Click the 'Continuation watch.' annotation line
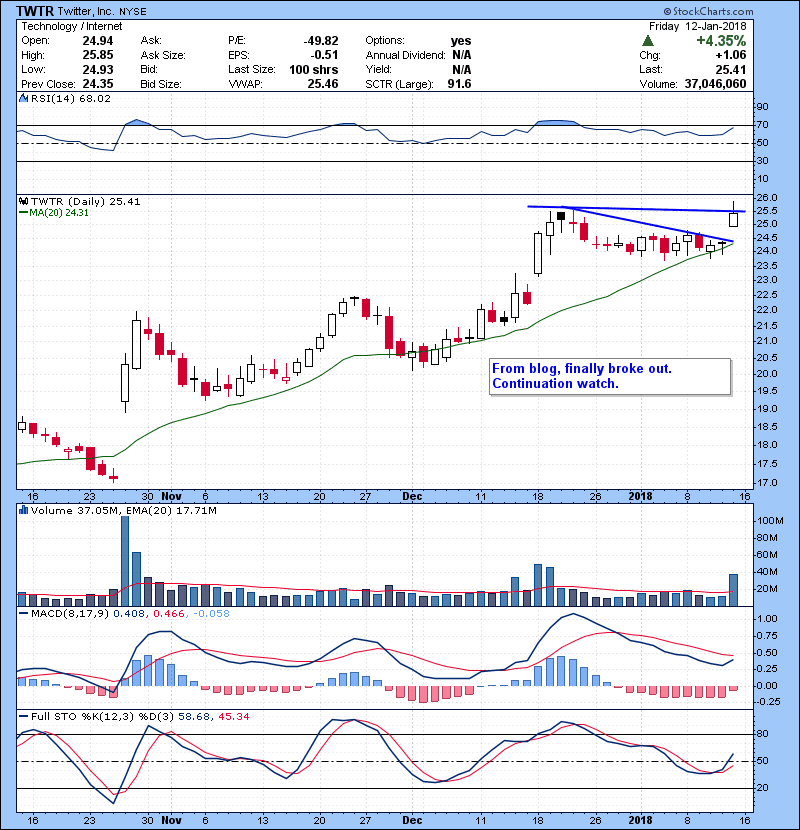Screen dimensions: 800x830 555,383
